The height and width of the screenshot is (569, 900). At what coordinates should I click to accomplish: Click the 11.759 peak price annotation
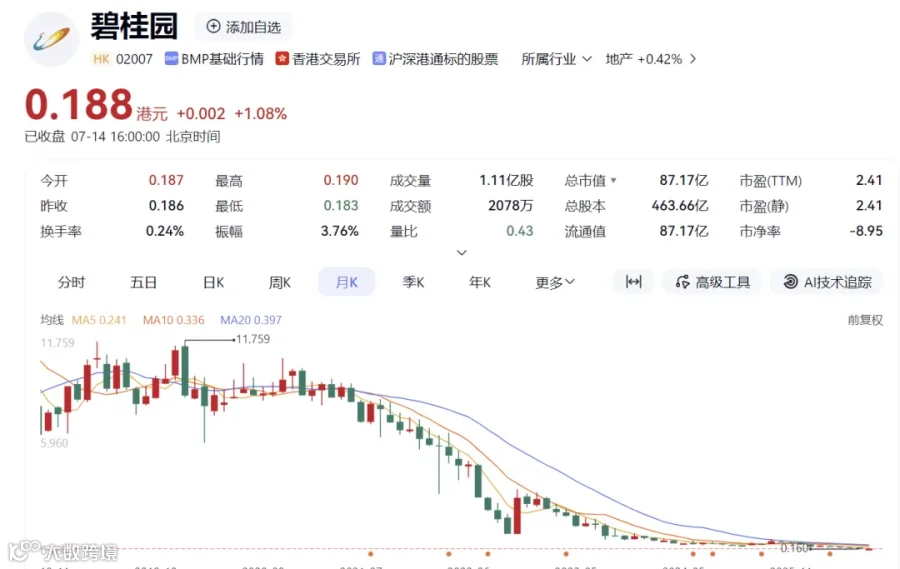(x=253, y=339)
